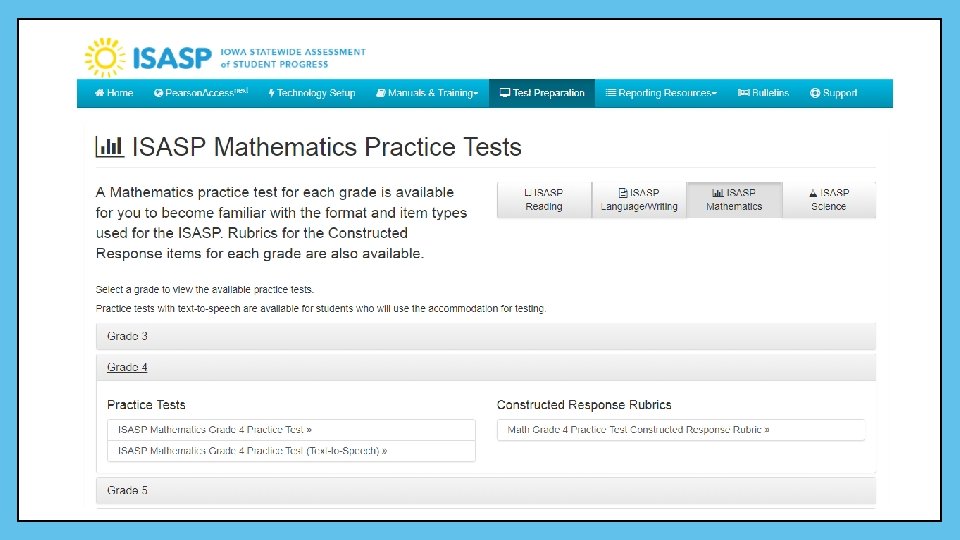Viewport: 960px width, 540px height.
Task: Click 'Select a grade to view' instruction text
Action: [204, 290]
